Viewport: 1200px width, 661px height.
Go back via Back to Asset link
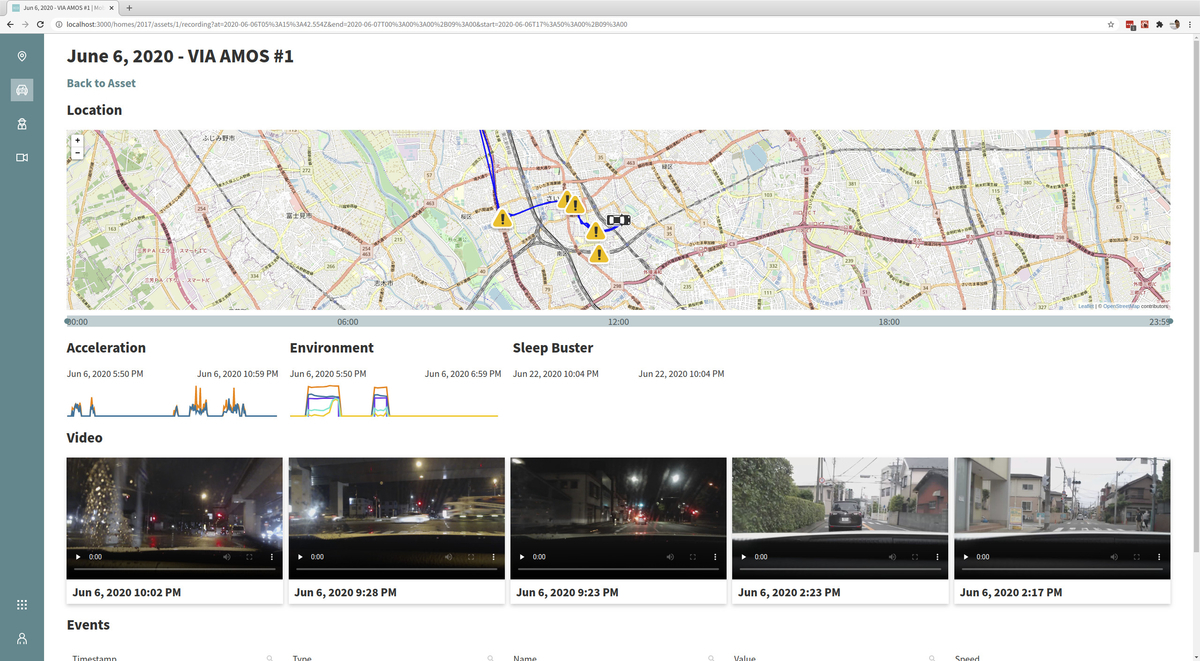(101, 83)
